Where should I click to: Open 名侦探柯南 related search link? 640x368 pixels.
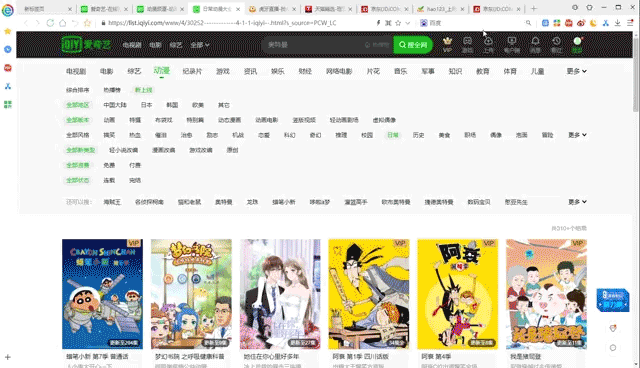(149, 202)
